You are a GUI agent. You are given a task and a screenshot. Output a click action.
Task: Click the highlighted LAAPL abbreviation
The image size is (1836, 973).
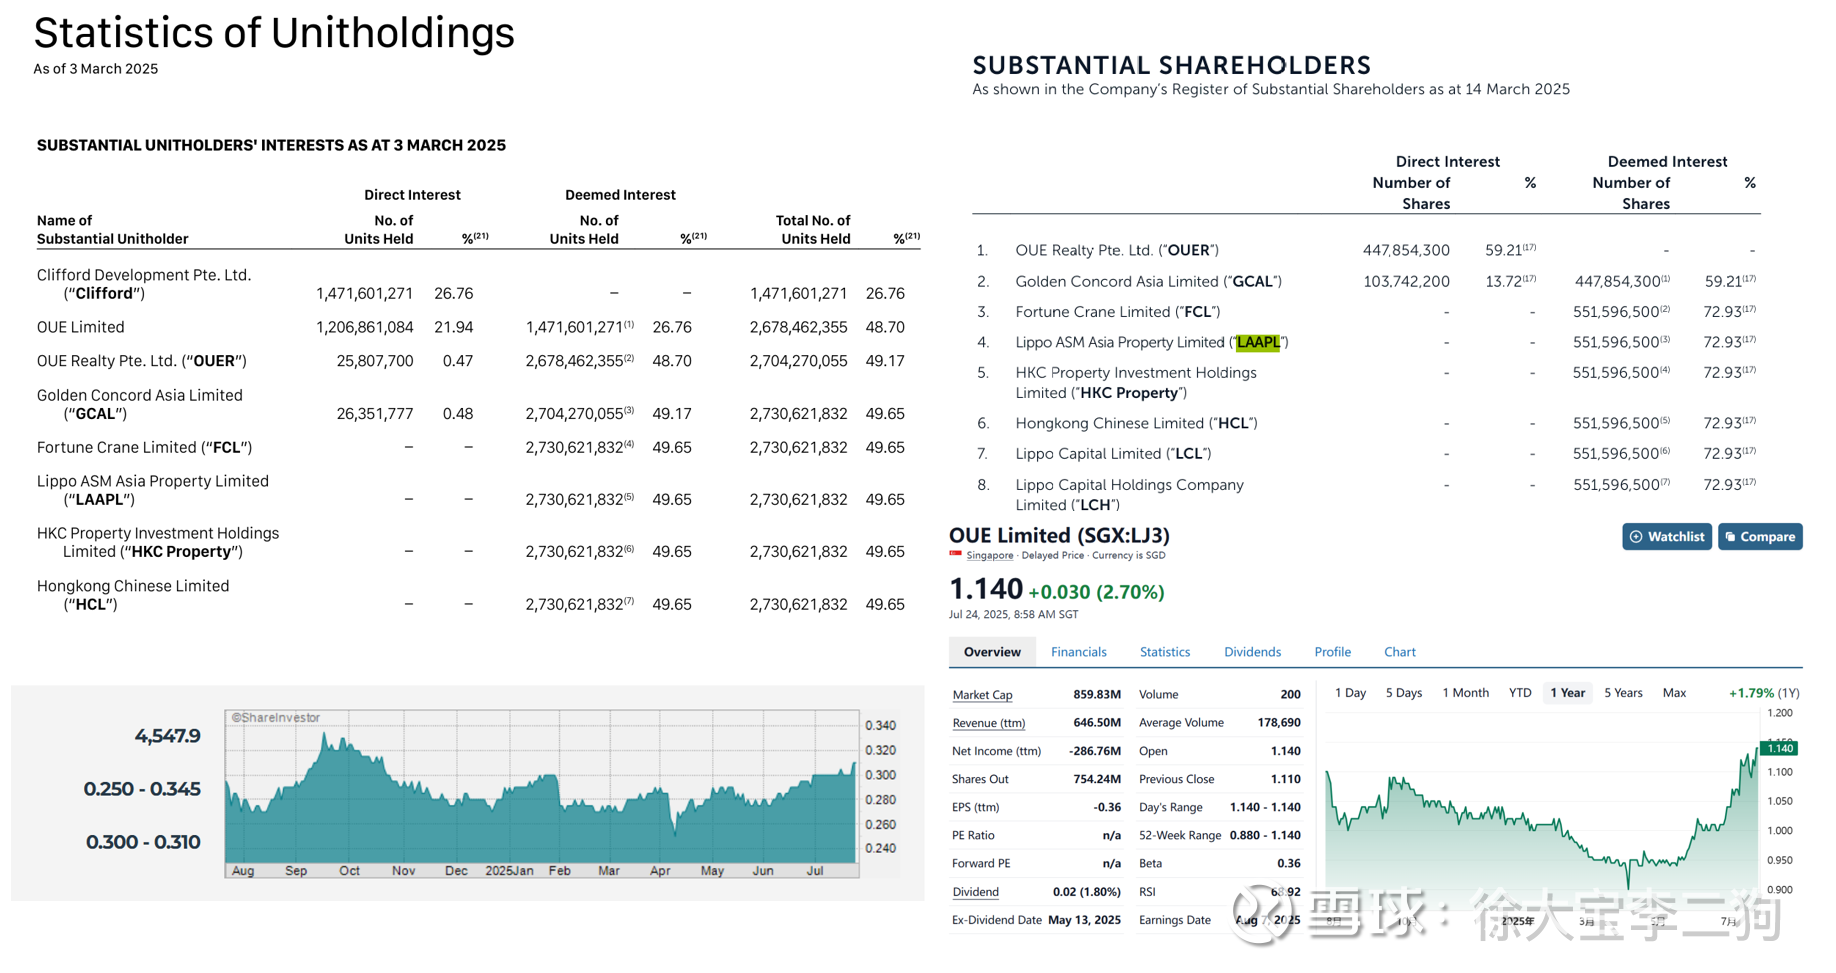coord(1257,342)
